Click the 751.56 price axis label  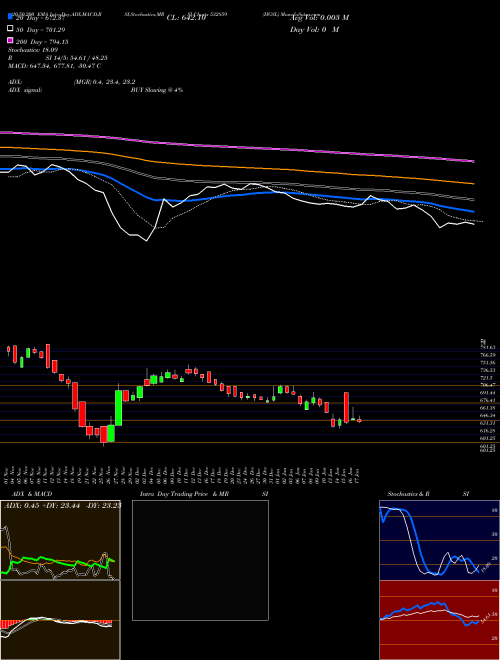[x=487, y=363]
